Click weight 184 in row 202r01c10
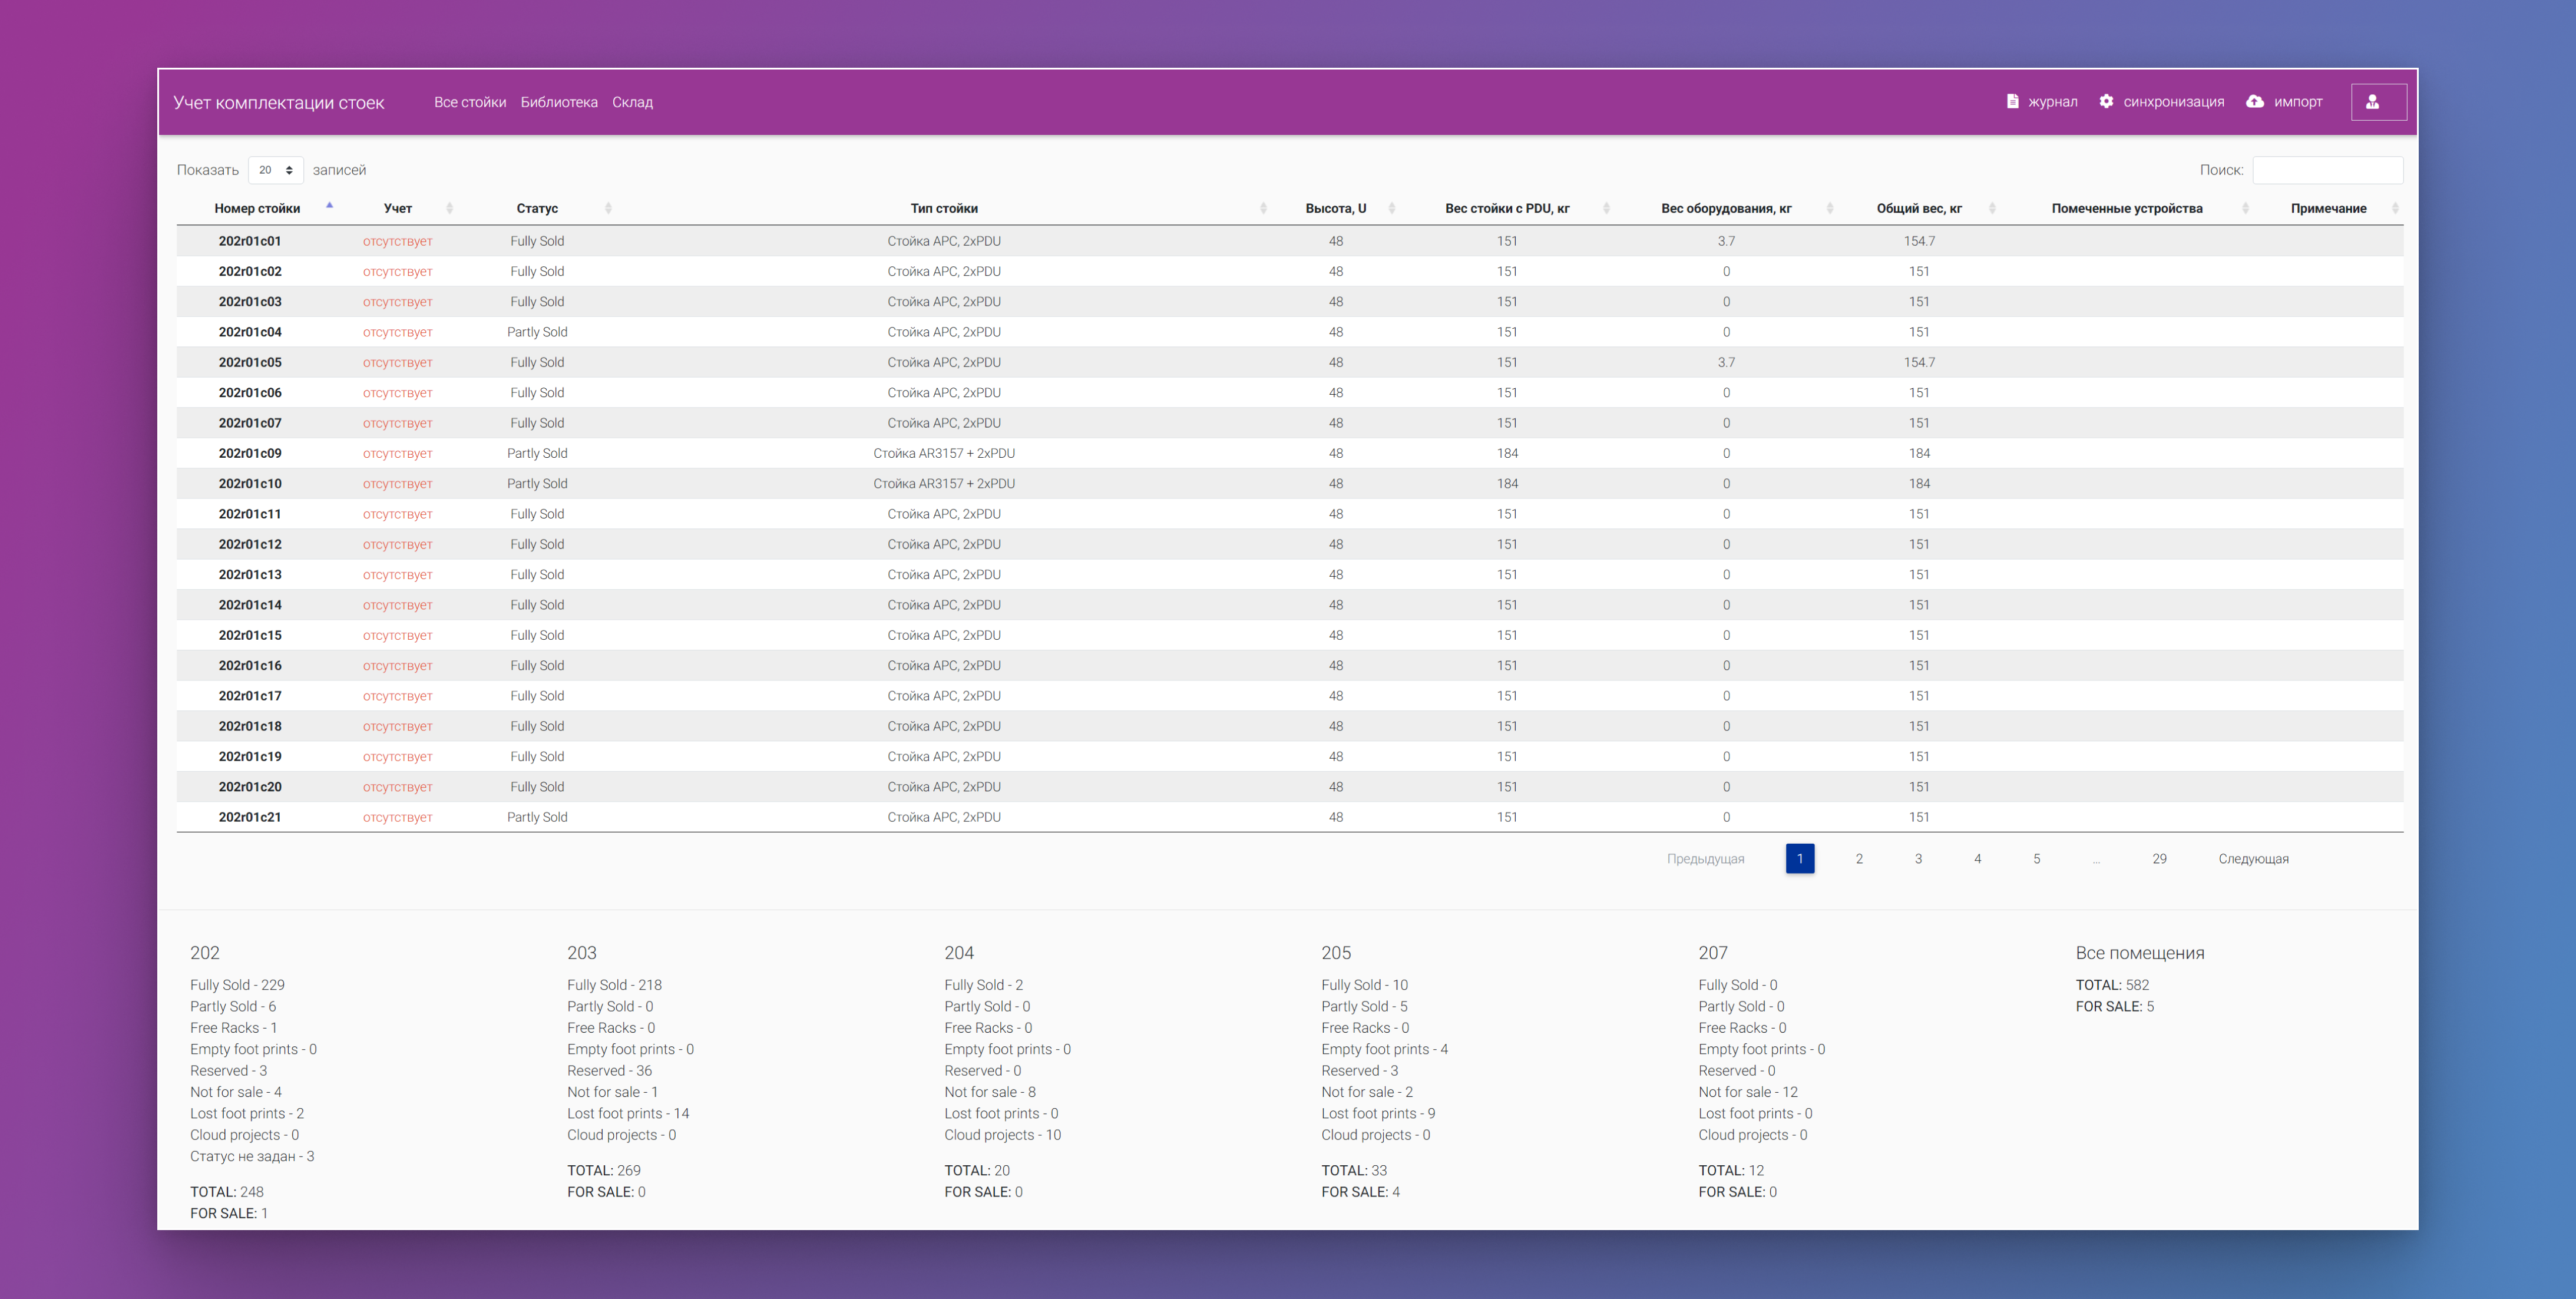The height and width of the screenshot is (1299, 2576). coord(1507,483)
